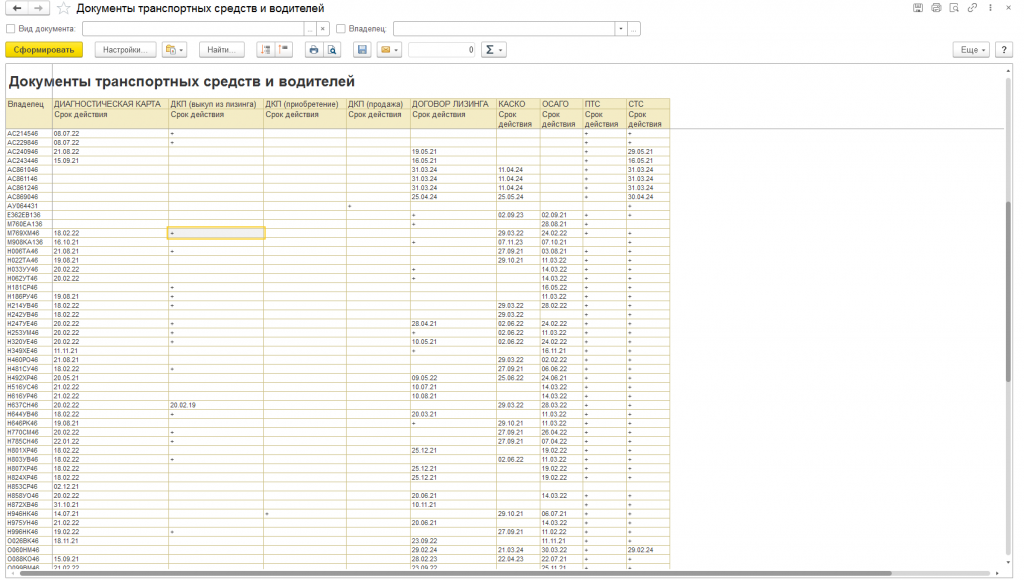Open Настройки report settings
Image resolution: width=1024 pixels, height=580 pixels.
pyautogui.click(x=126, y=49)
